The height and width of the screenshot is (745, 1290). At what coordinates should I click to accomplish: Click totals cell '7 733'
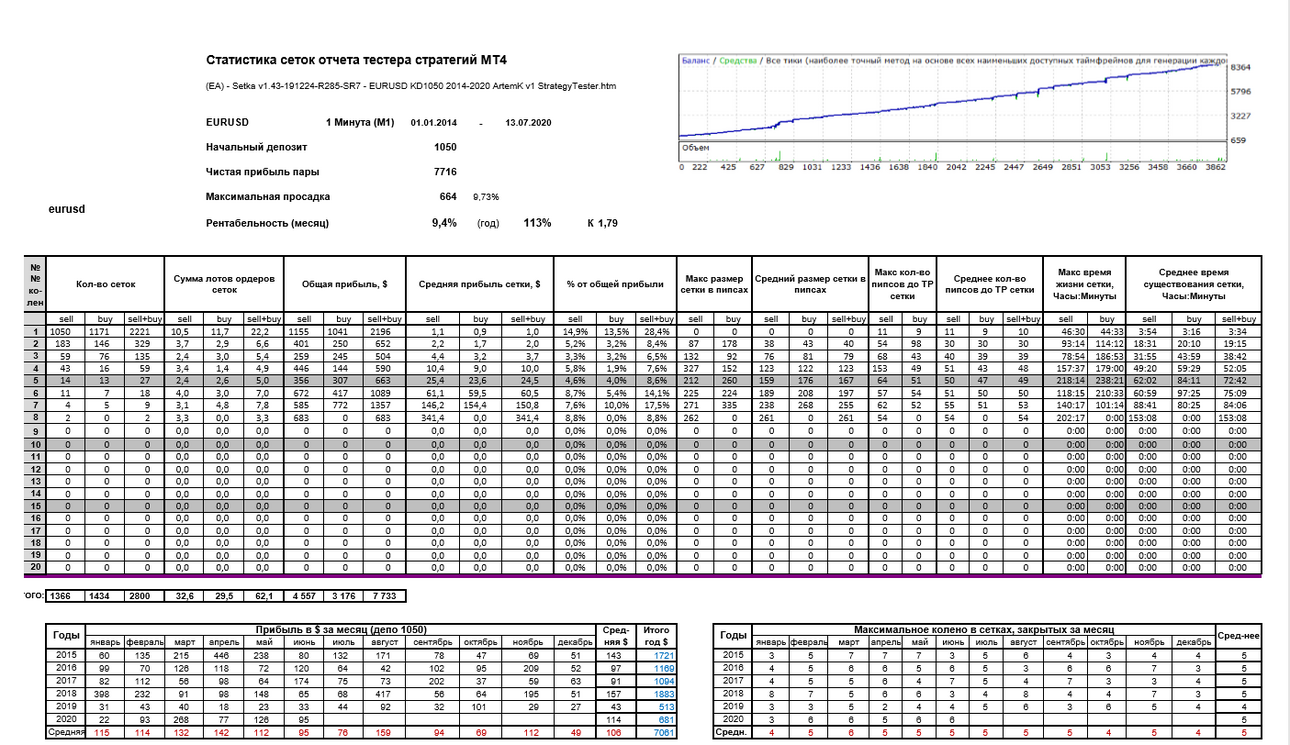[x=382, y=595]
